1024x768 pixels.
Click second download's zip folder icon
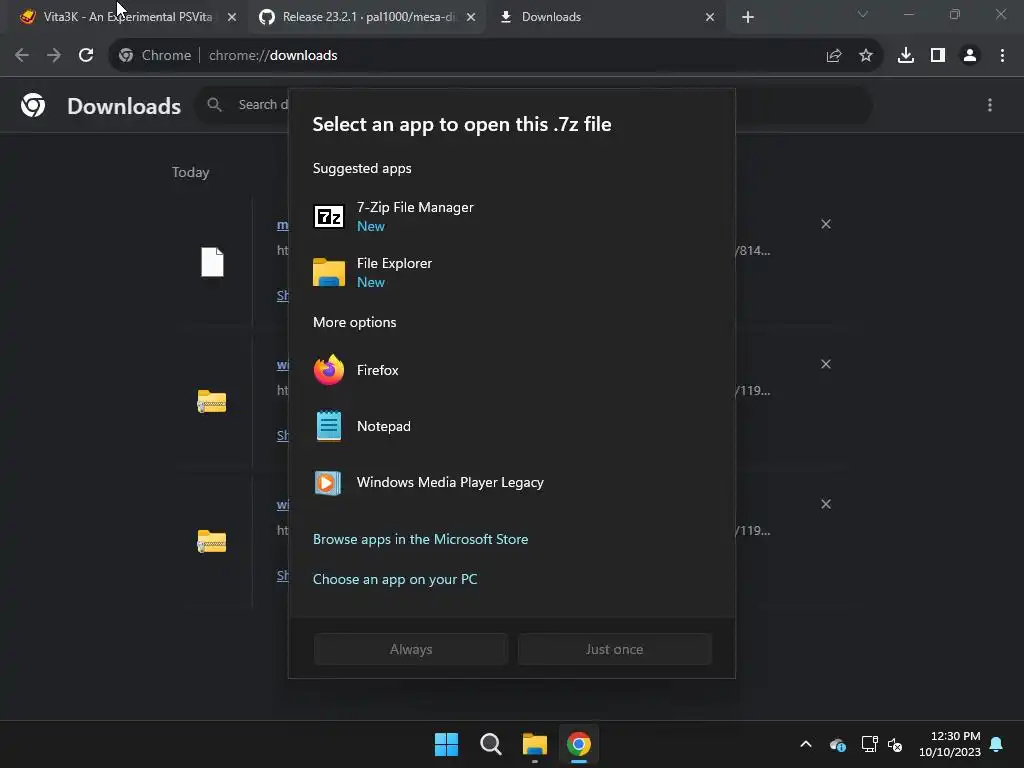click(x=212, y=401)
